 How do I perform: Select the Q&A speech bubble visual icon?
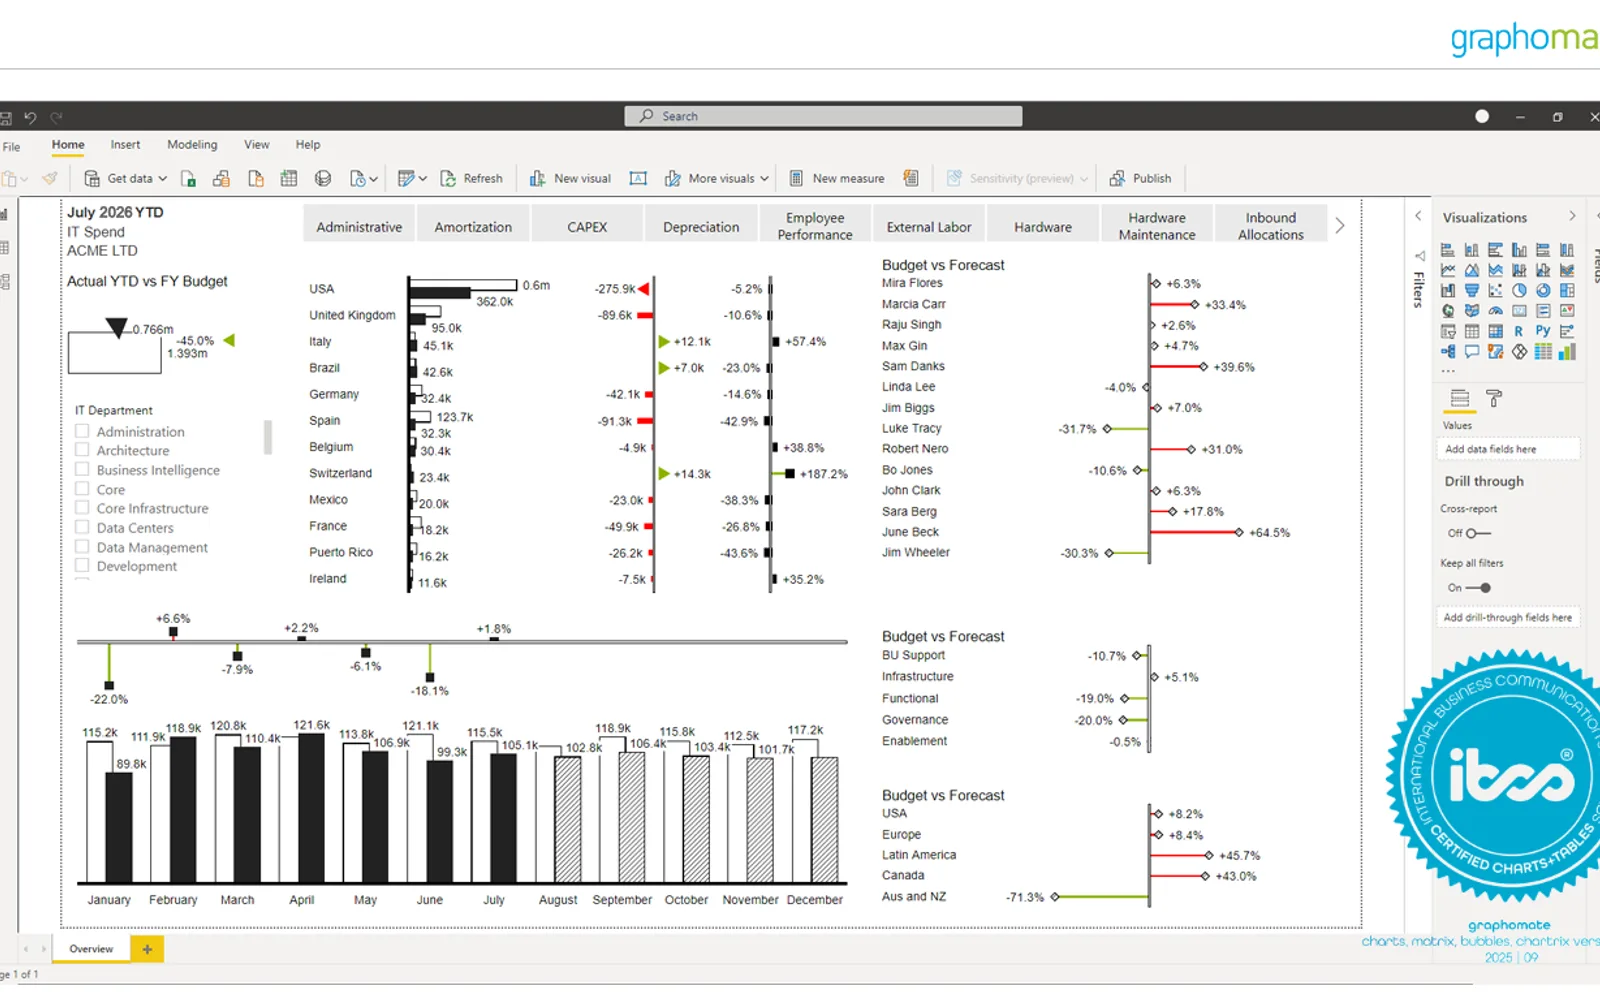(1471, 352)
